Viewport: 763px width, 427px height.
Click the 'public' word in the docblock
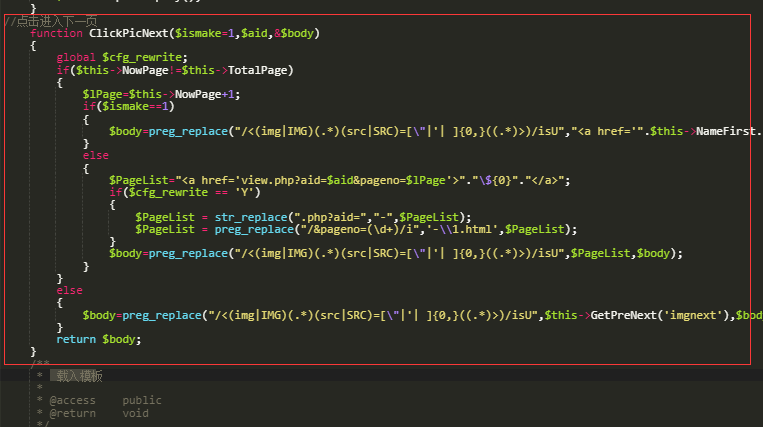click(x=142, y=400)
